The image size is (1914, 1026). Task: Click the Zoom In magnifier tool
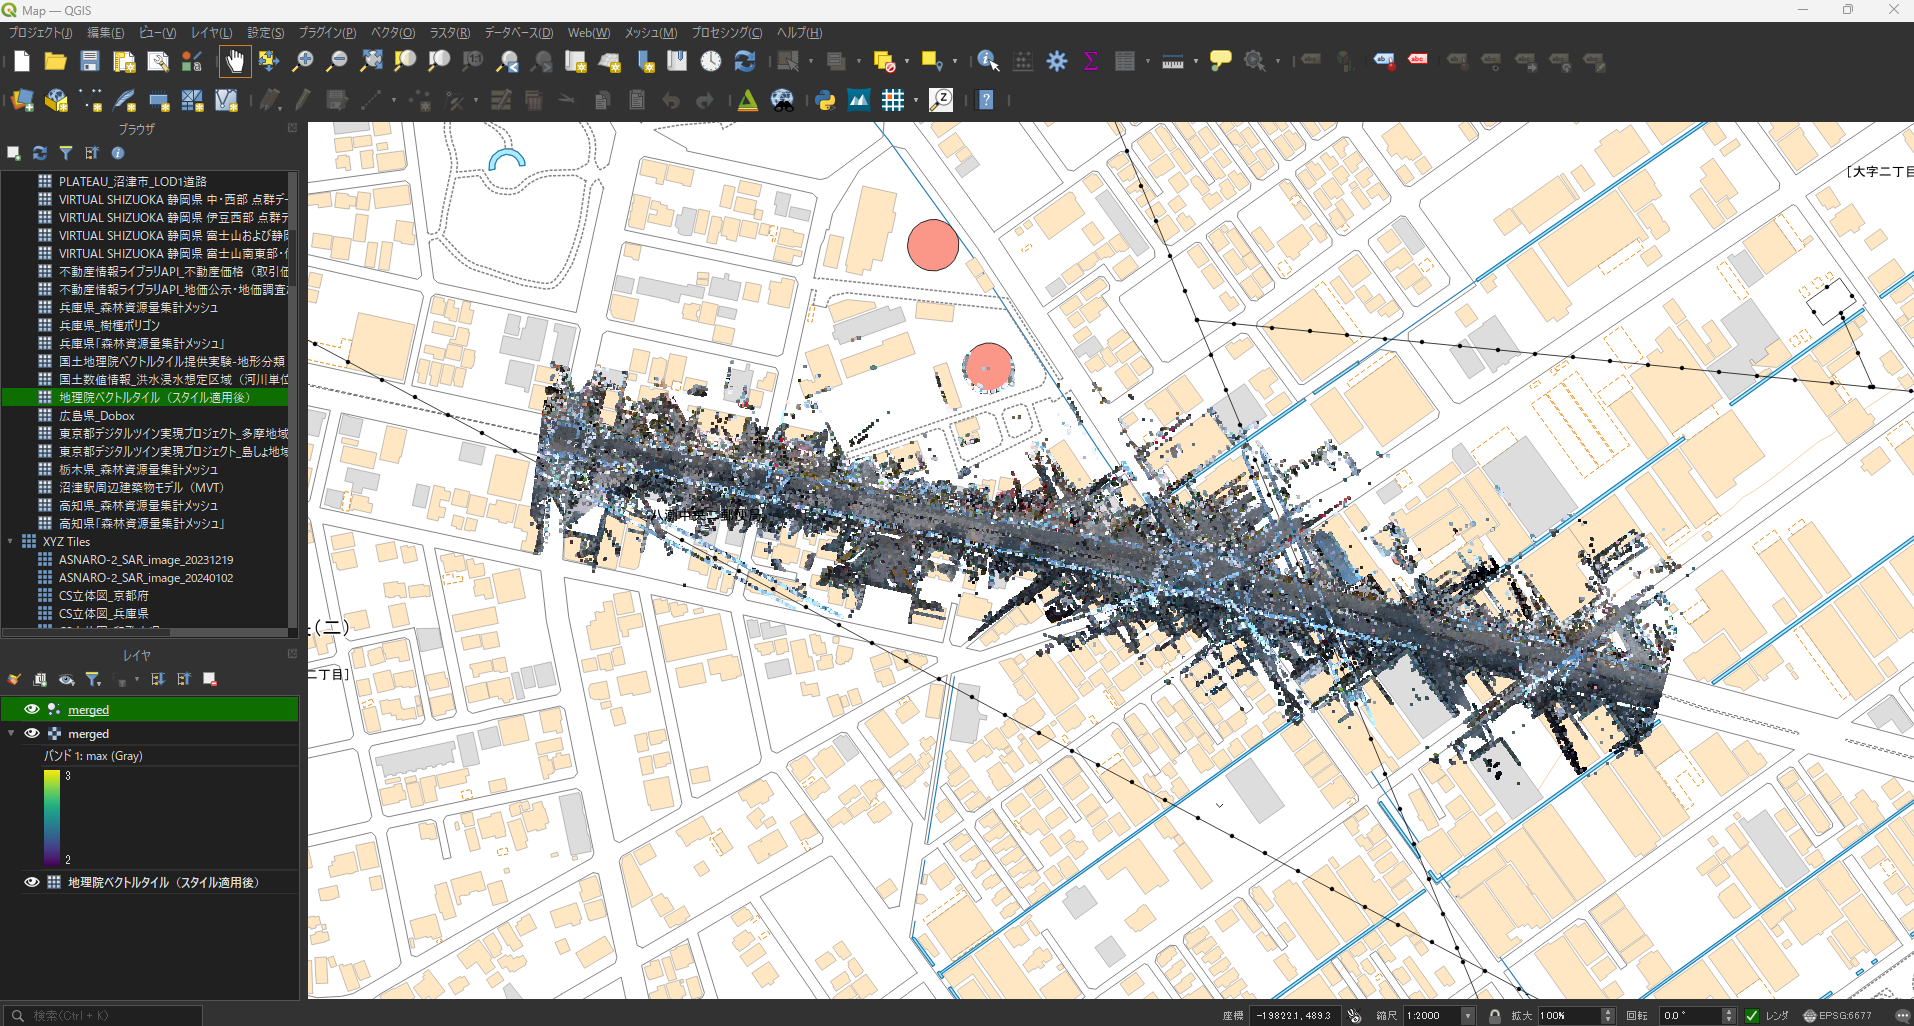302,62
